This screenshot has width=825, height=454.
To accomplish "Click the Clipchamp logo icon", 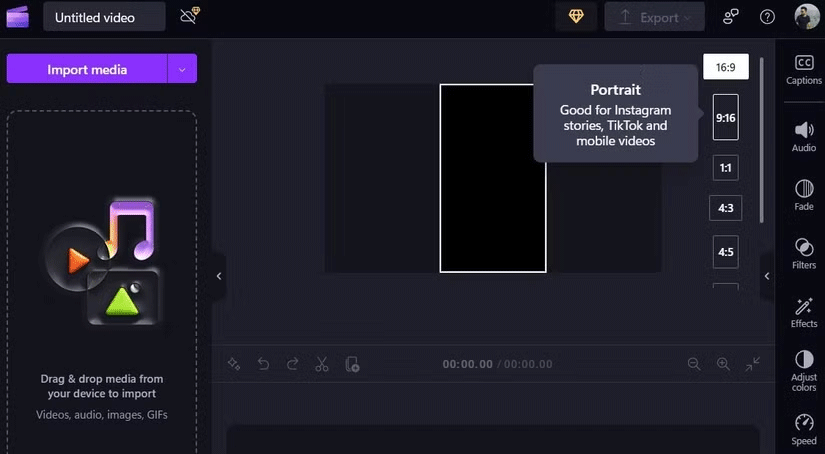I will 17,17.
